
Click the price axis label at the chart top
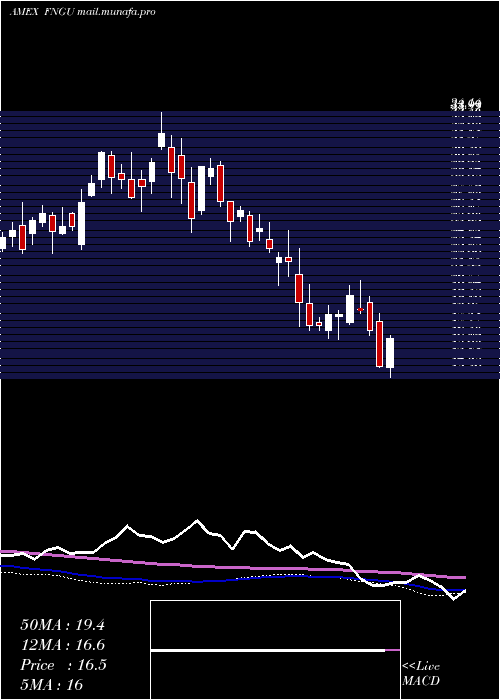466,105
